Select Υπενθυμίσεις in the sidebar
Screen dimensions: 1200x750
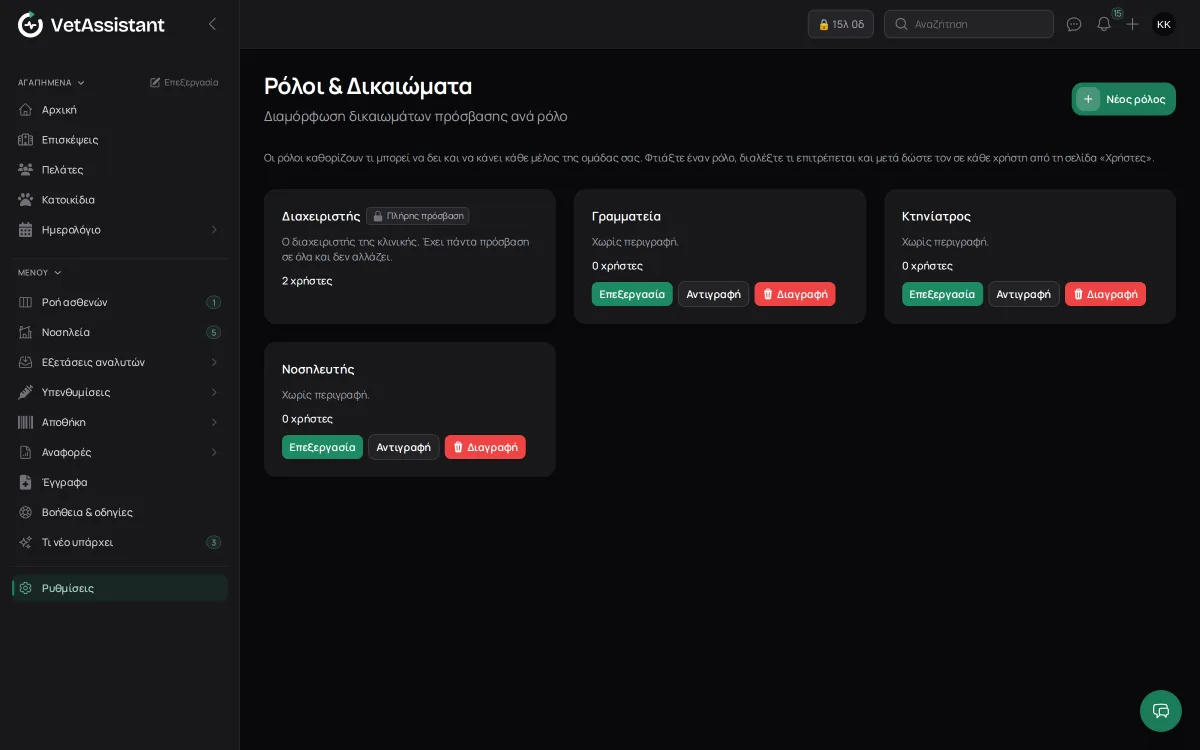click(120, 392)
